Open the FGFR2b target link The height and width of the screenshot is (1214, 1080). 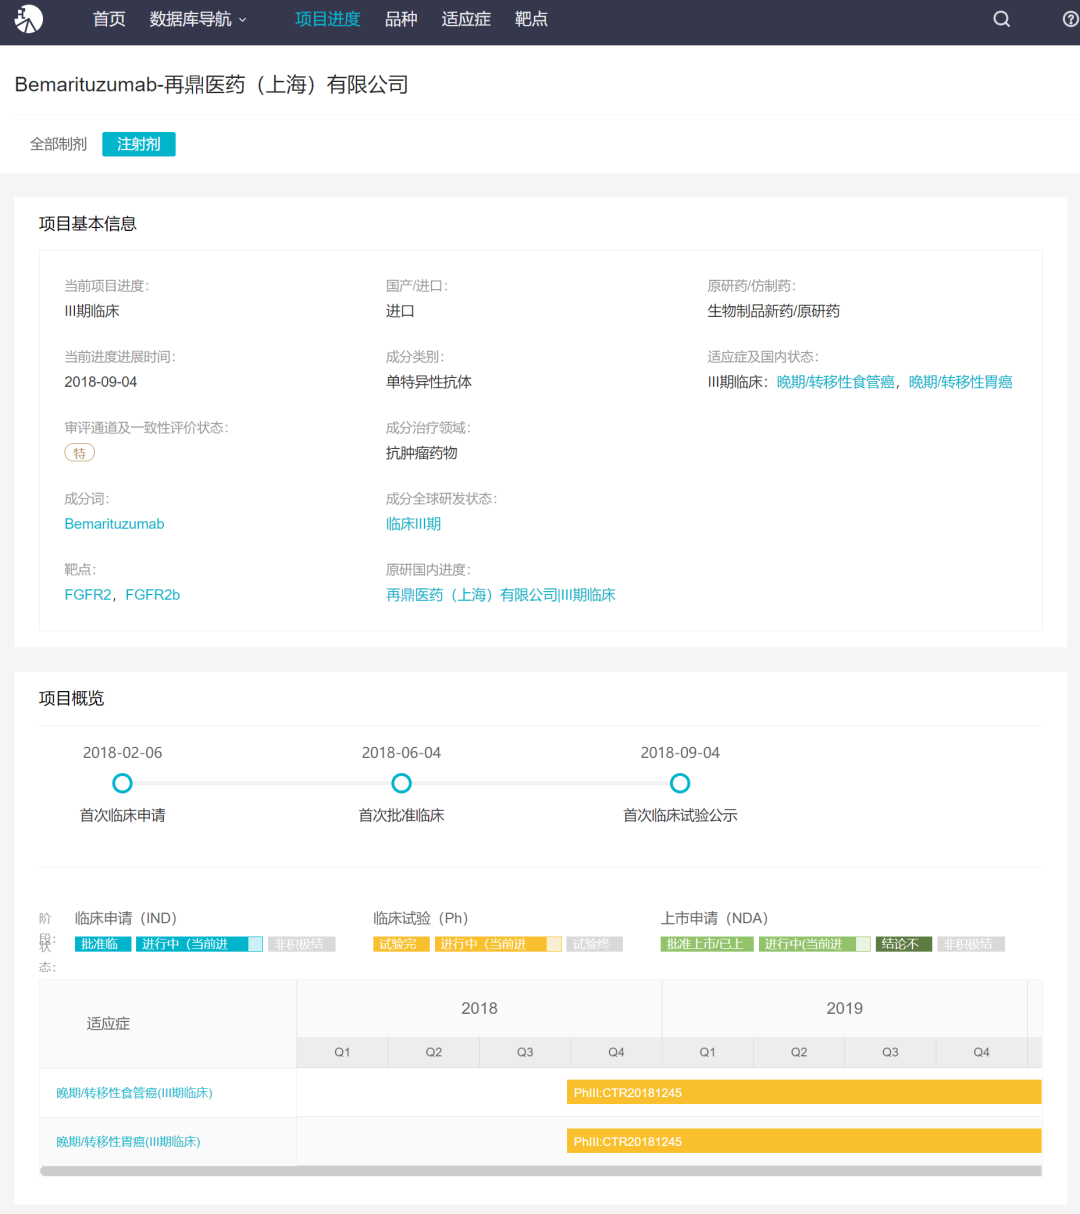[x=153, y=595]
